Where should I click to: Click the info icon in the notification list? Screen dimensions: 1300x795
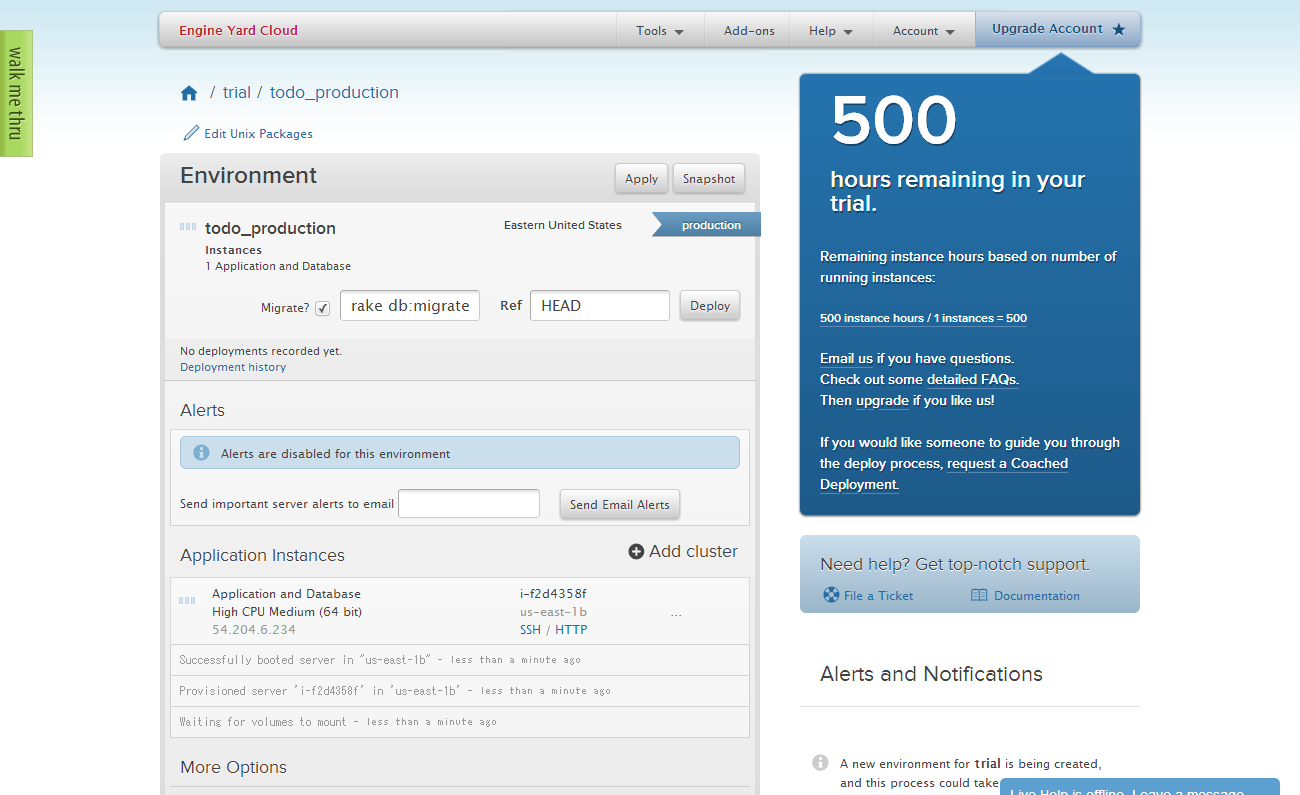coord(820,763)
